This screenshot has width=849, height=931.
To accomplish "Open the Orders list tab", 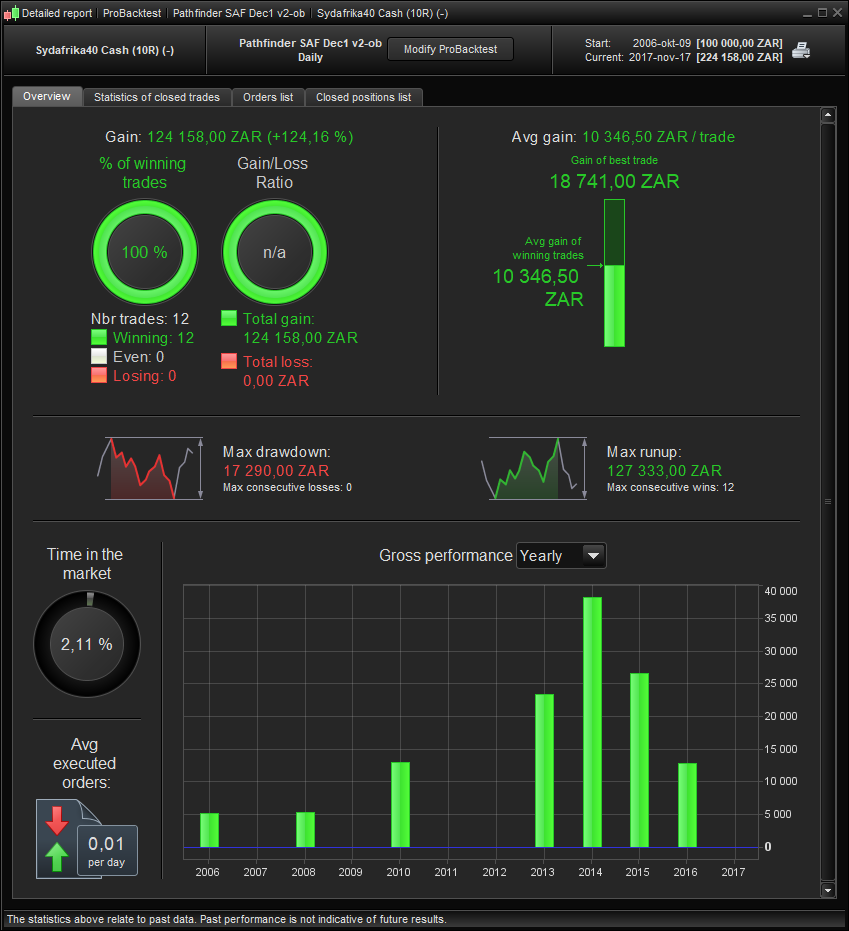I will [268, 97].
